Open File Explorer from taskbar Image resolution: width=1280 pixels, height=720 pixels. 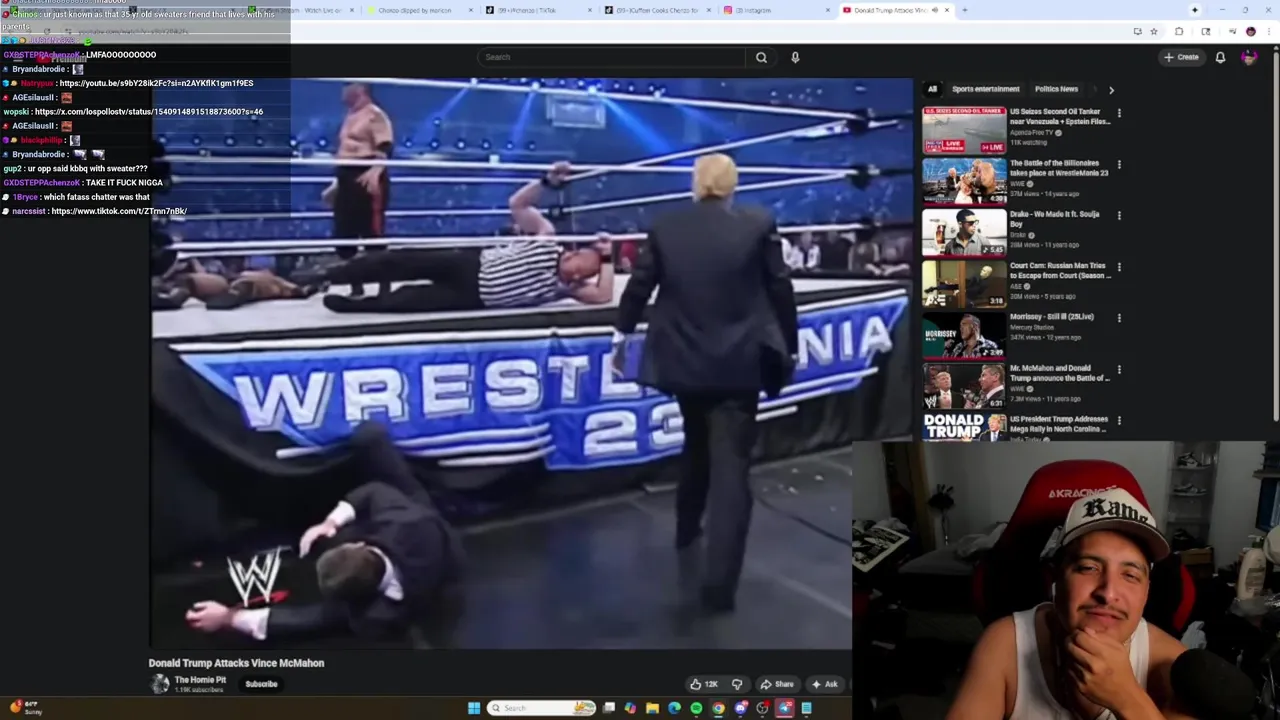652,708
